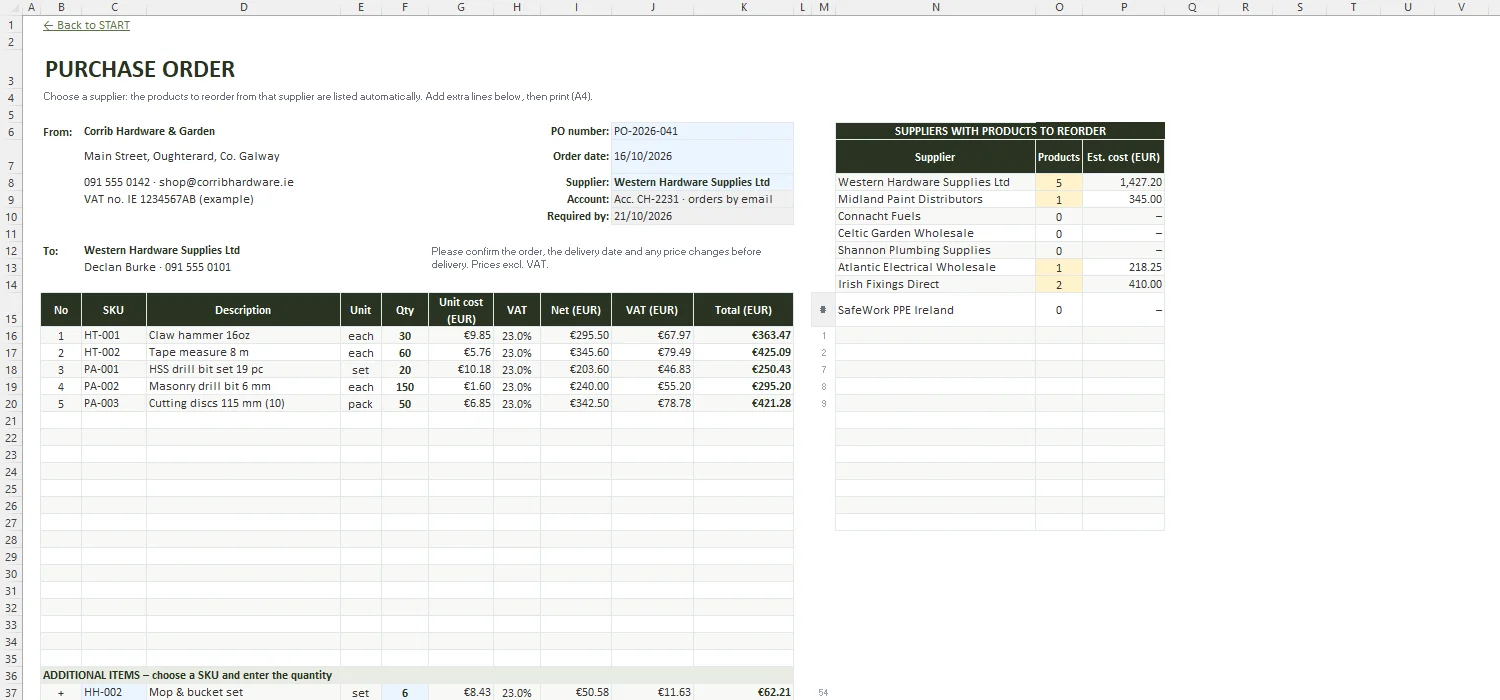
Task: Select total €421.28 cell
Action: coord(743,403)
